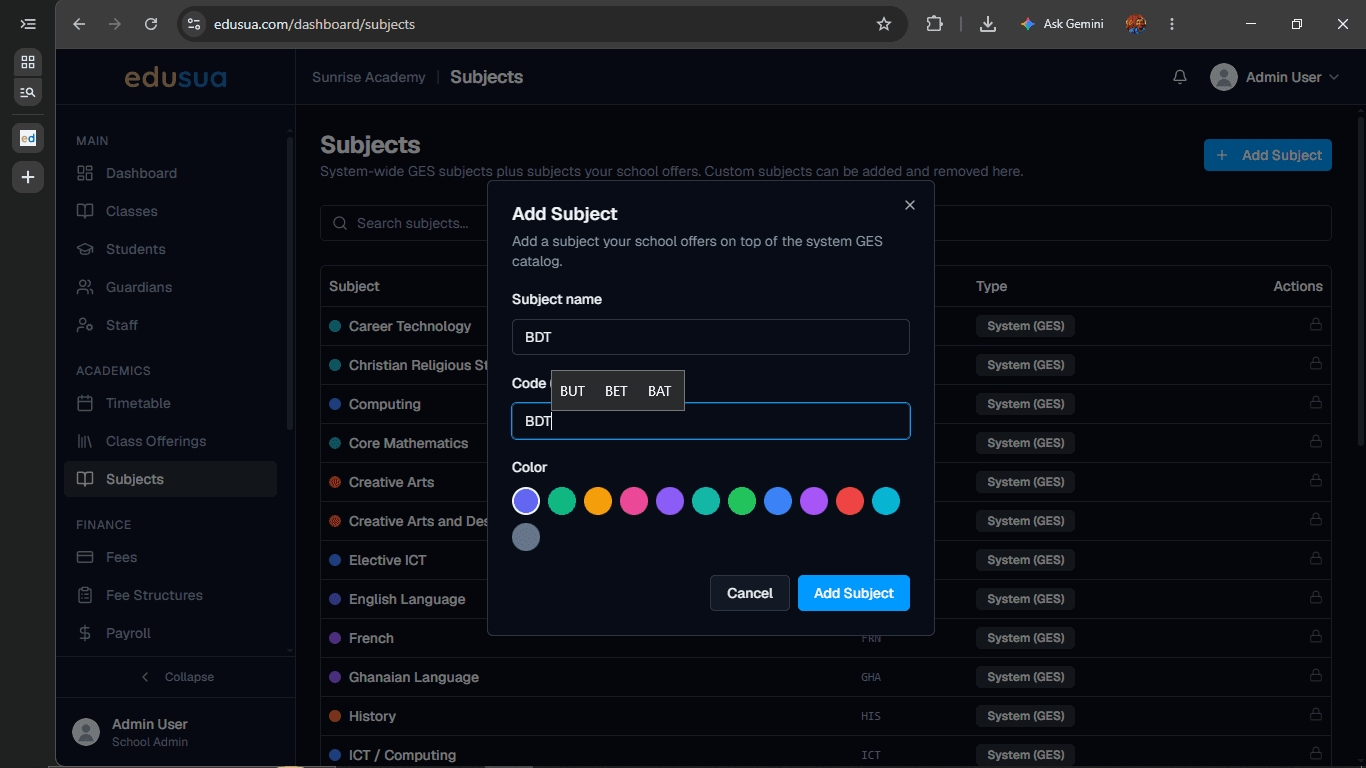Viewport: 1366px width, 768px height.
Task: Choose the BUT spelling suggestion
Action: point(572,391)
